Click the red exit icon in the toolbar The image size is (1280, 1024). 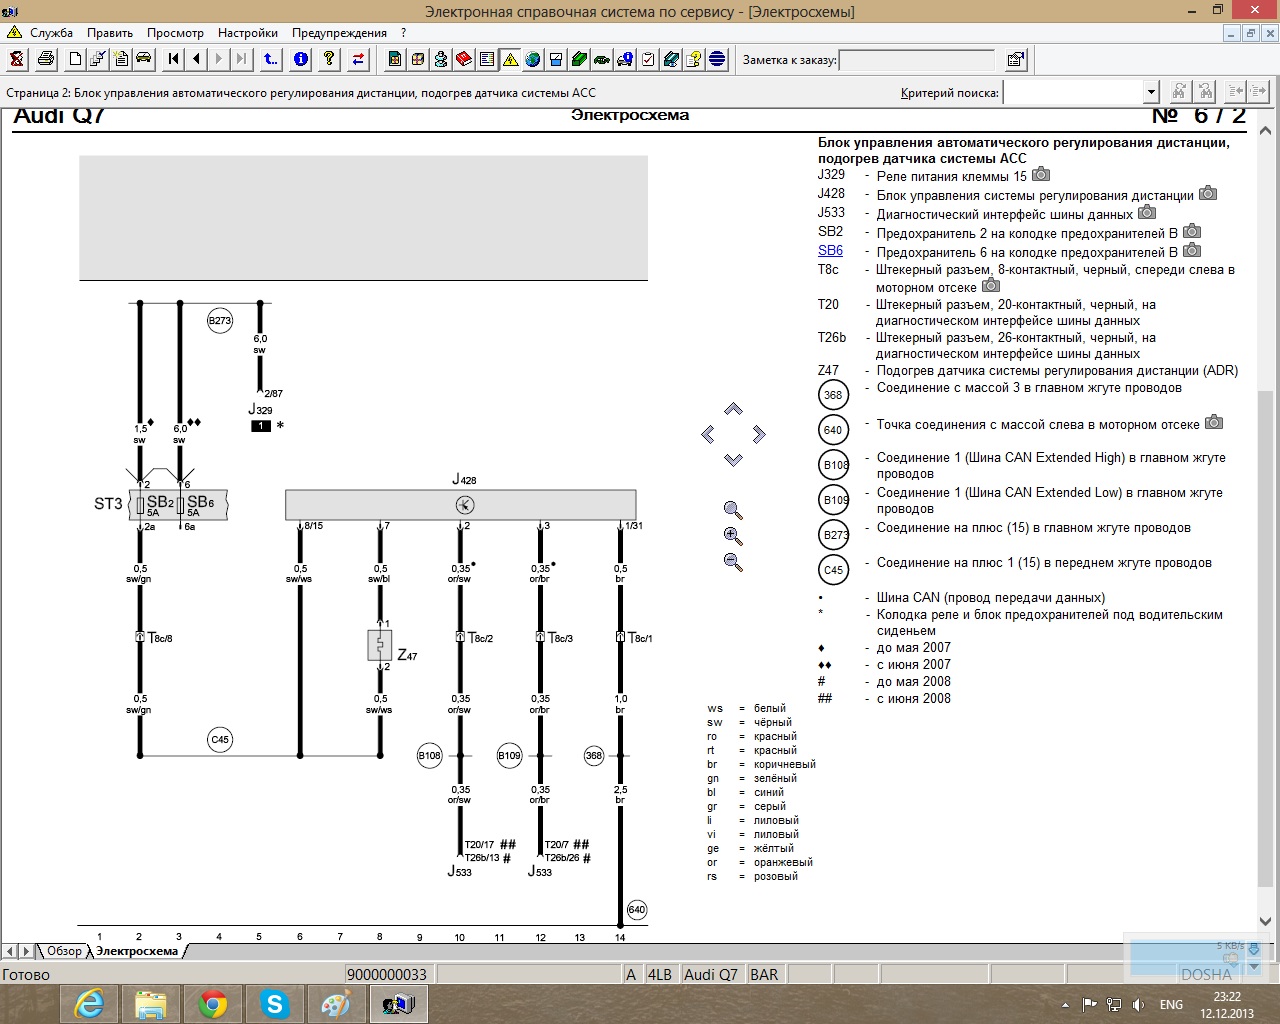pyautogui.click(x=17, y=59)
